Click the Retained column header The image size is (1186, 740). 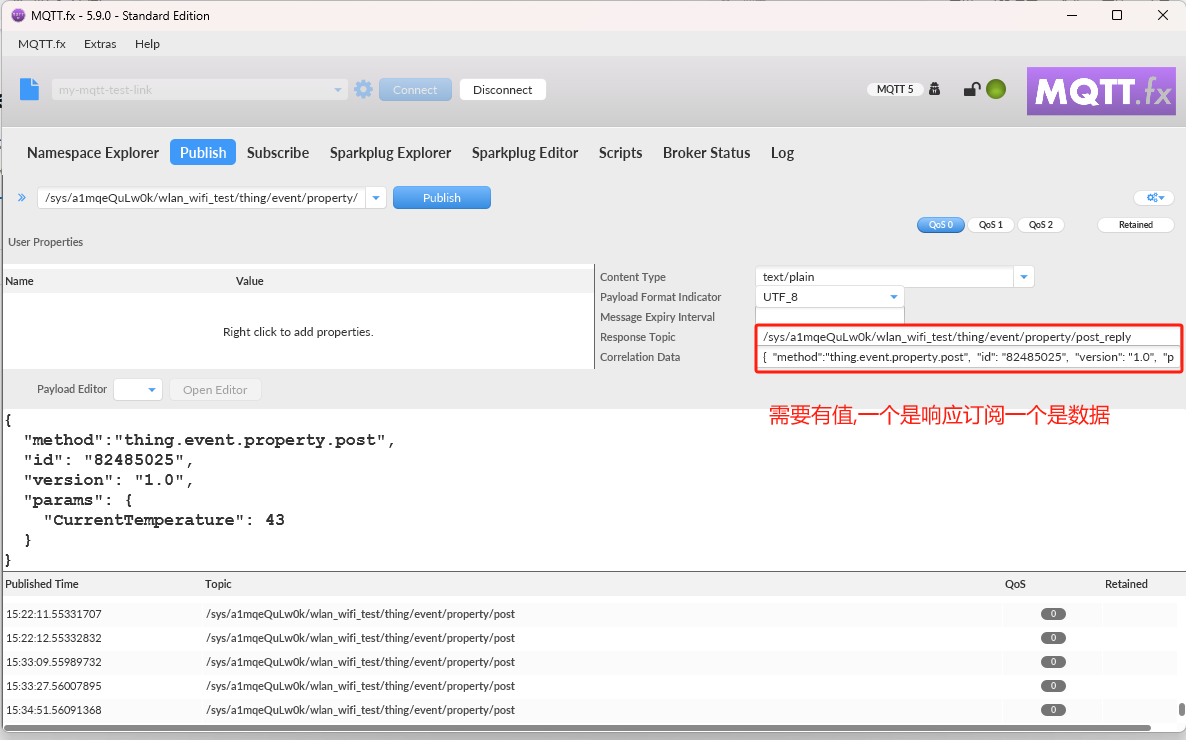(x=1126, y=584)
